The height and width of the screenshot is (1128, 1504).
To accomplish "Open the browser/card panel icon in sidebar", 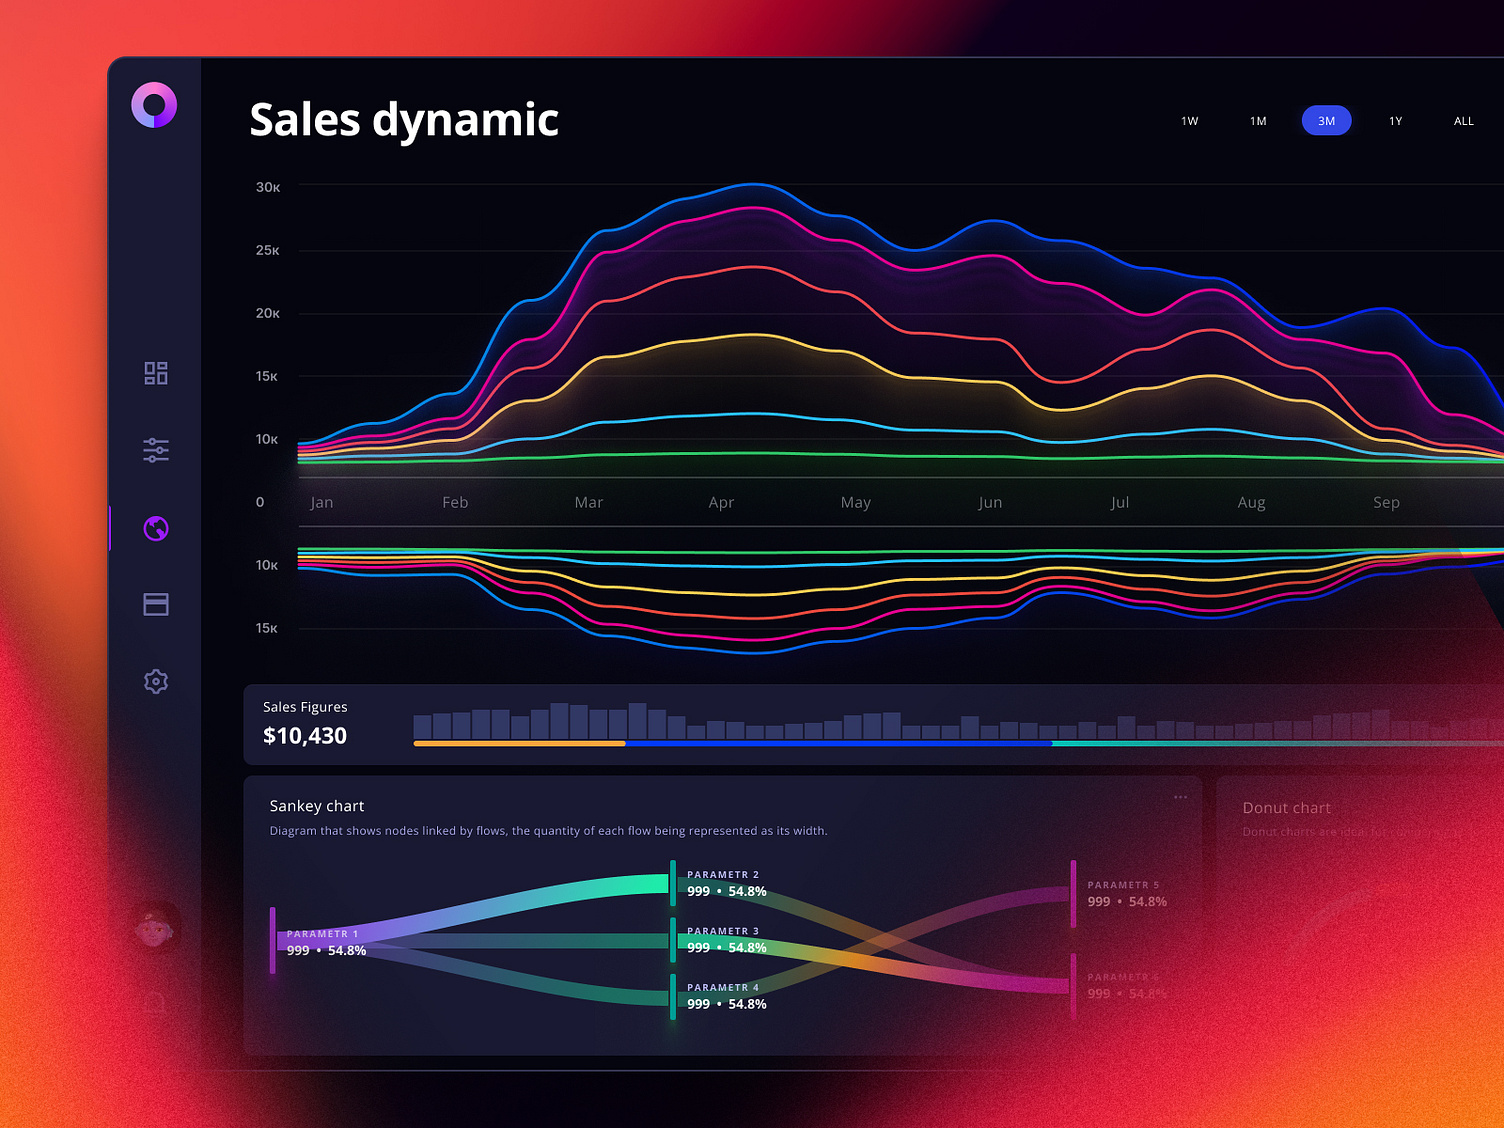I will (155, 604).
